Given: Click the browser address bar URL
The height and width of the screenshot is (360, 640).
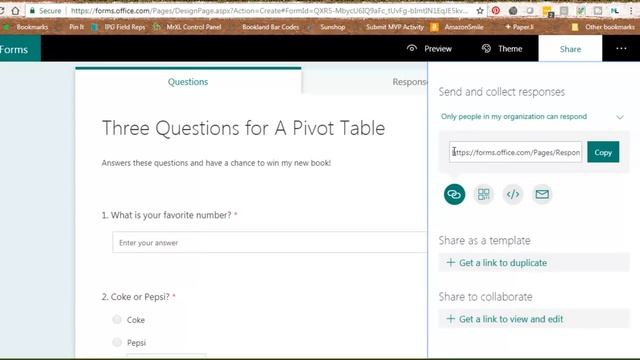Looking at the screenshot, I should point(269,11).
